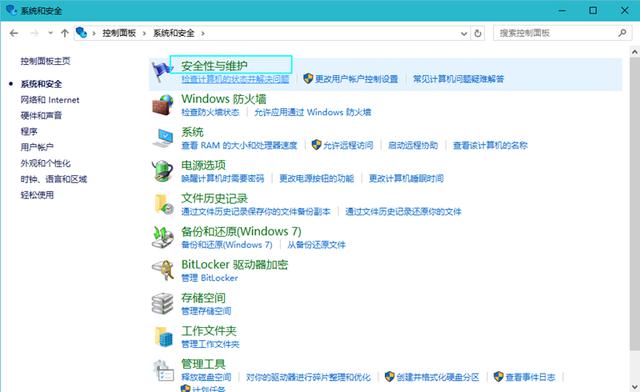Go up one level with up arrow
Viewport: 640px width, 392px height.
click(x=64, y=33)
